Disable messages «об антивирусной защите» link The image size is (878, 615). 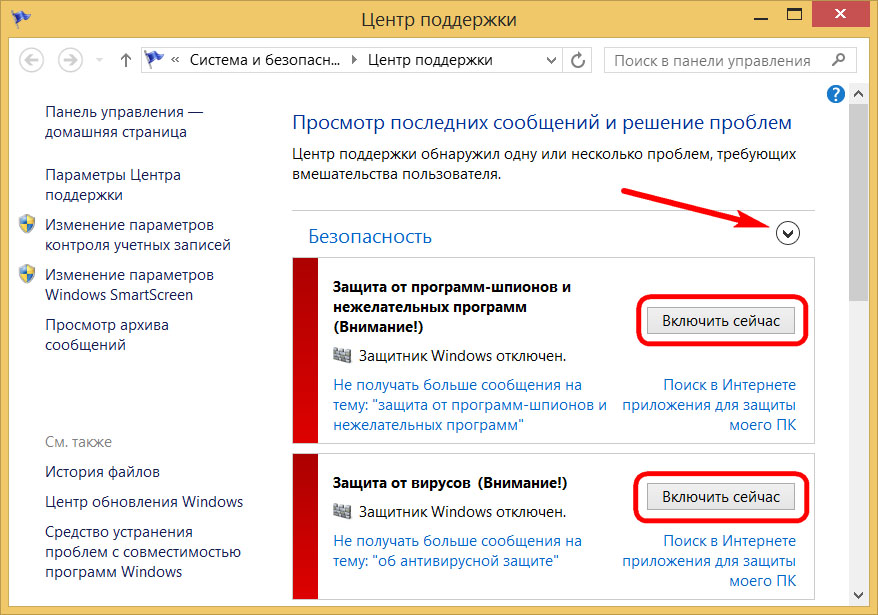pos(457,551)
